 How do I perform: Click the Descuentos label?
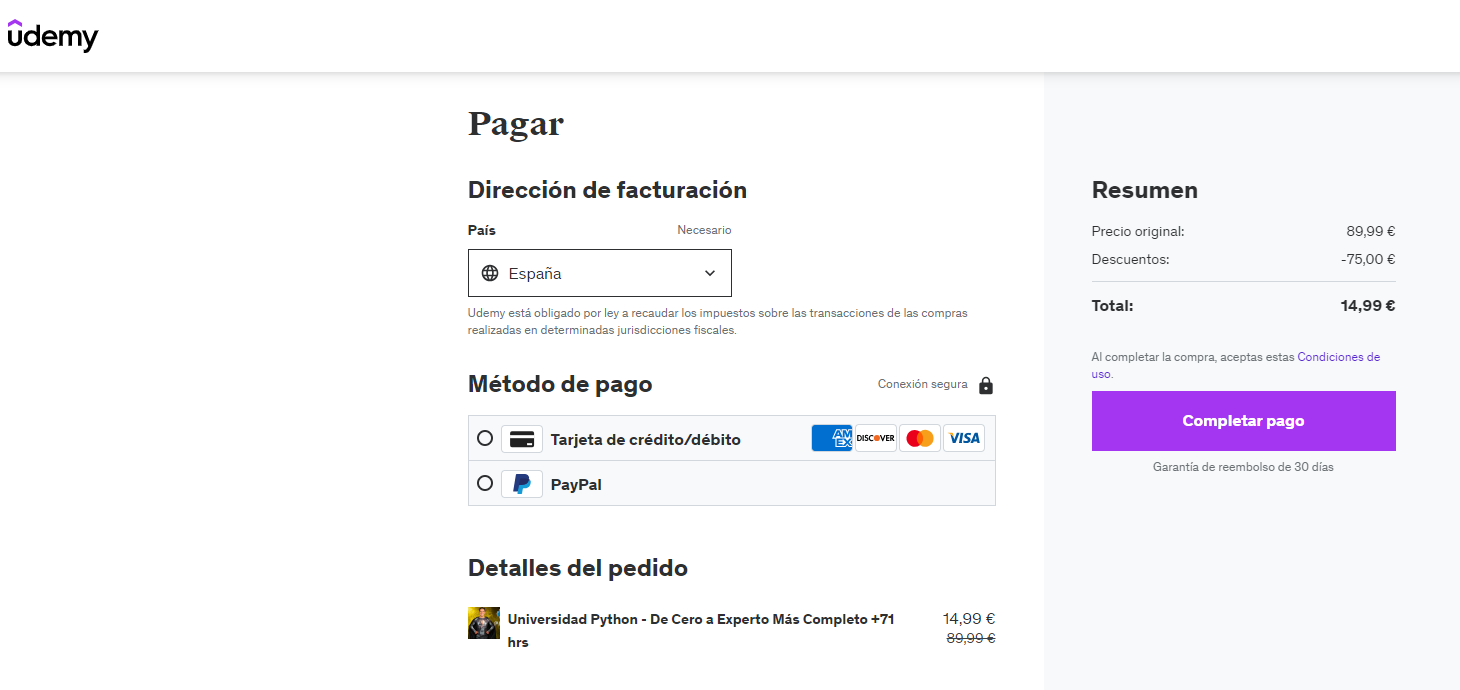pos(1131,259)
